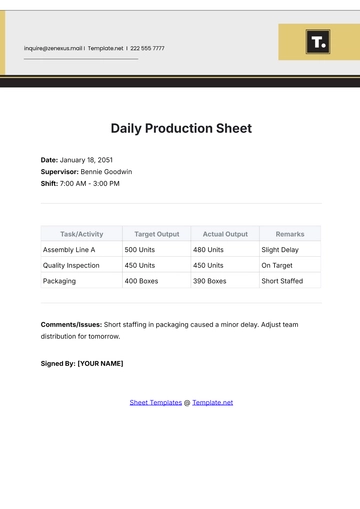Select the 390 Boxes cell
360x509 pixels.
(x=225, y=281)
